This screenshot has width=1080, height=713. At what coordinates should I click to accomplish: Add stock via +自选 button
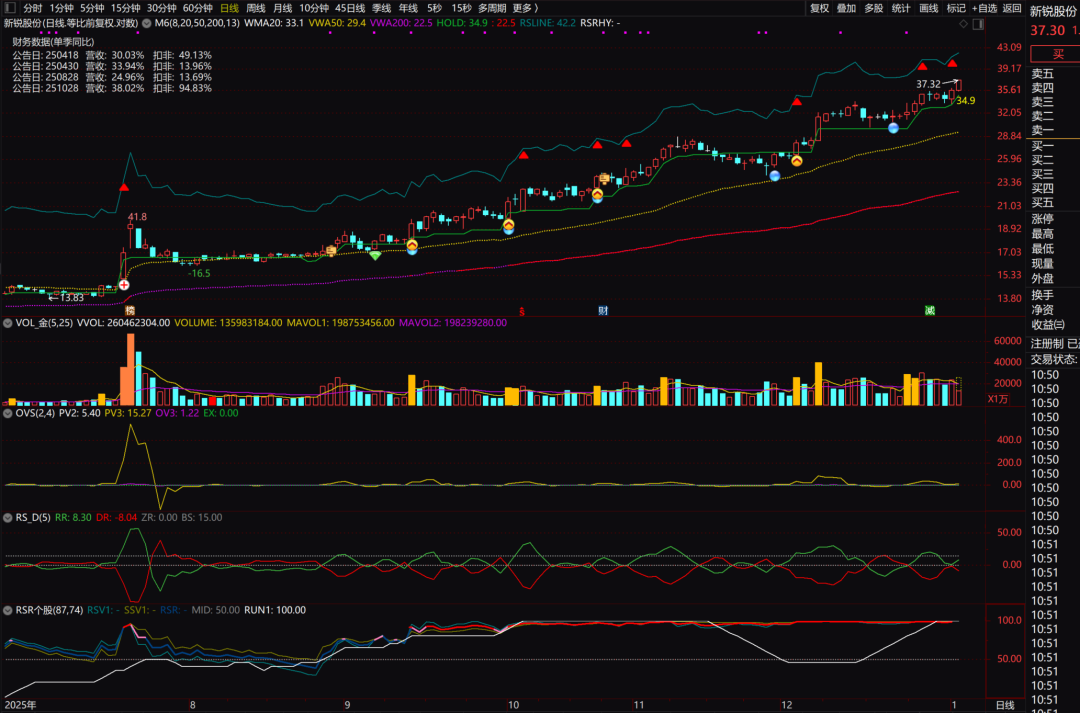pyautogui.click(x=984, y=8)
